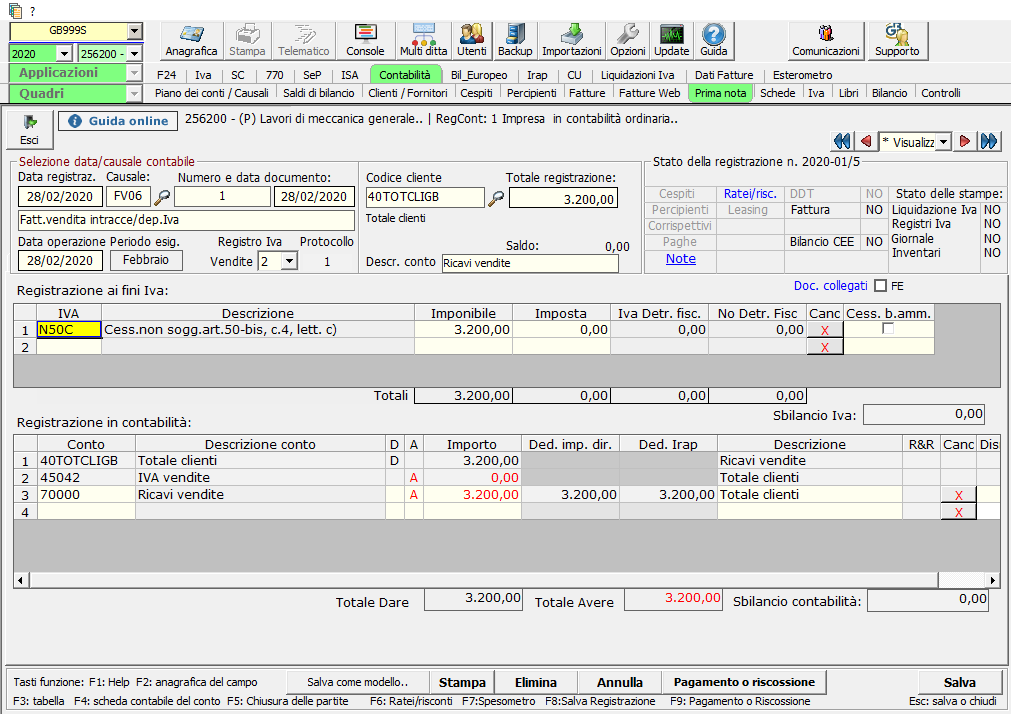
Task: Switch to the Bil_Europeo tab
Action: [x=478, y=75]
